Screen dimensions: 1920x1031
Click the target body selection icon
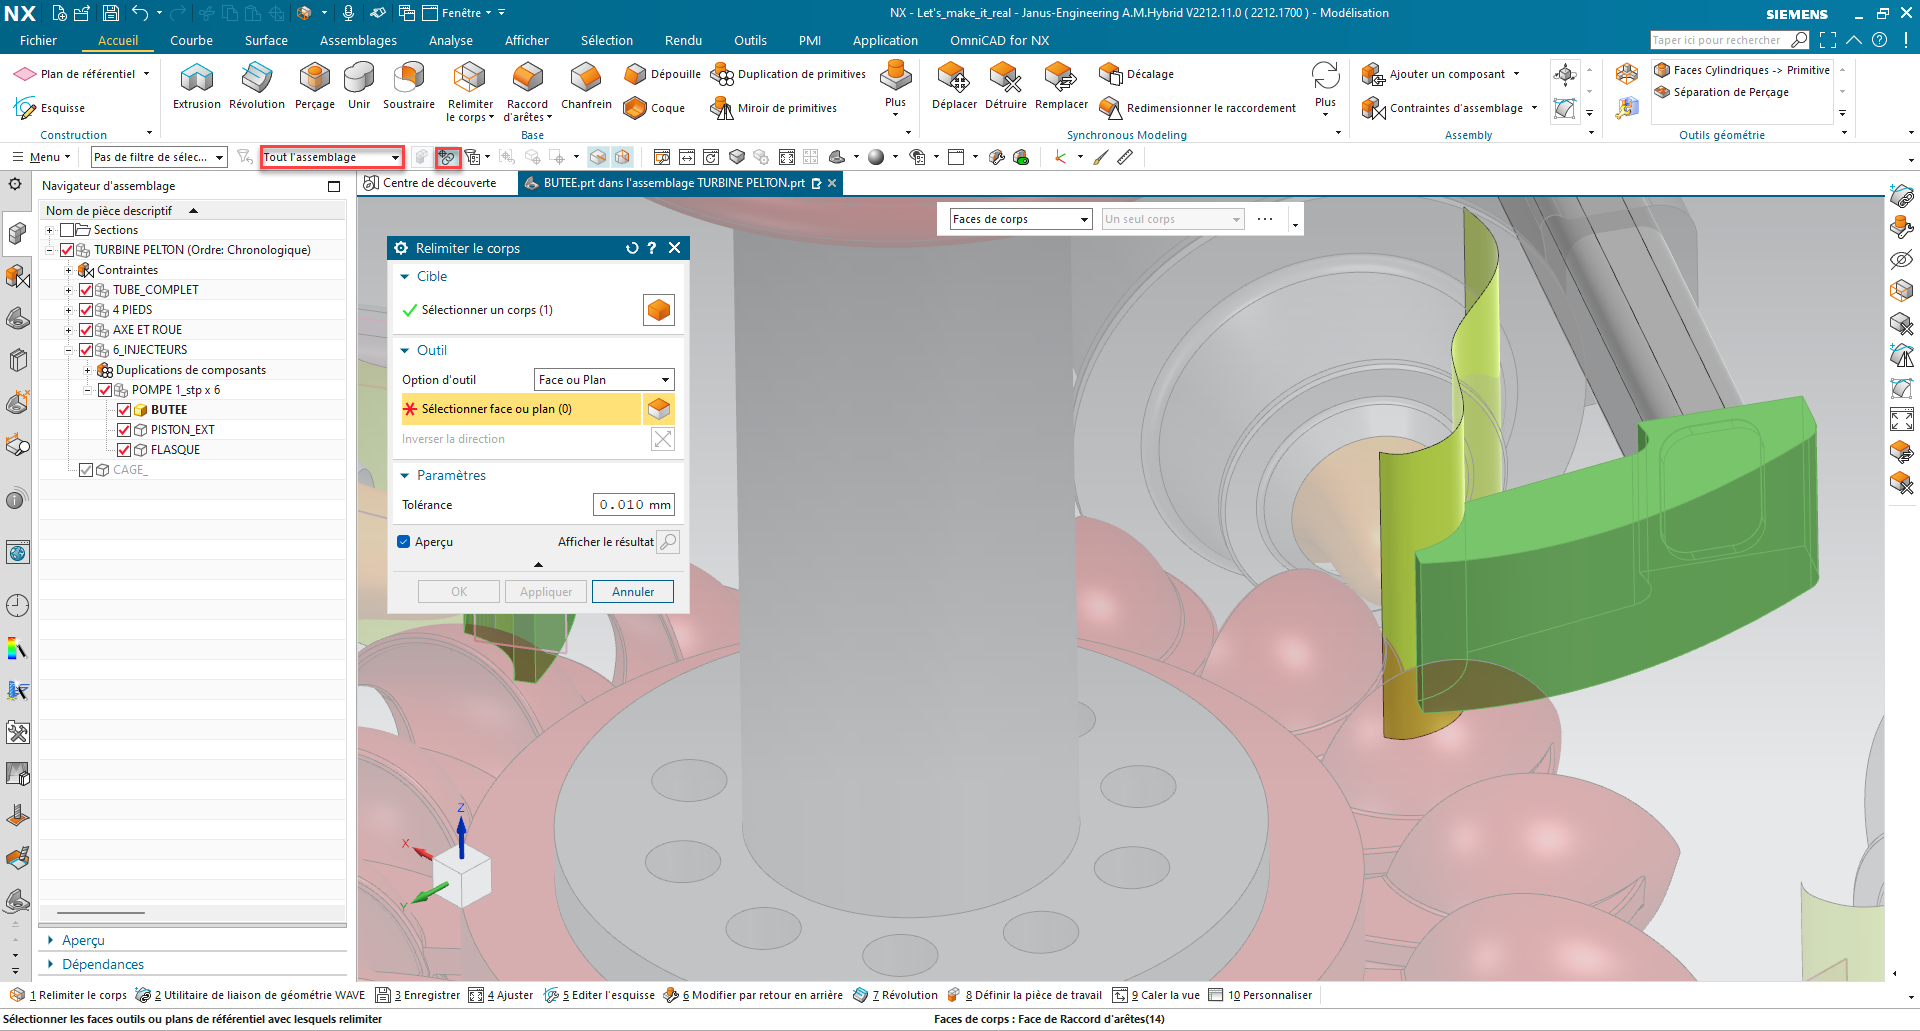point(659,310)
